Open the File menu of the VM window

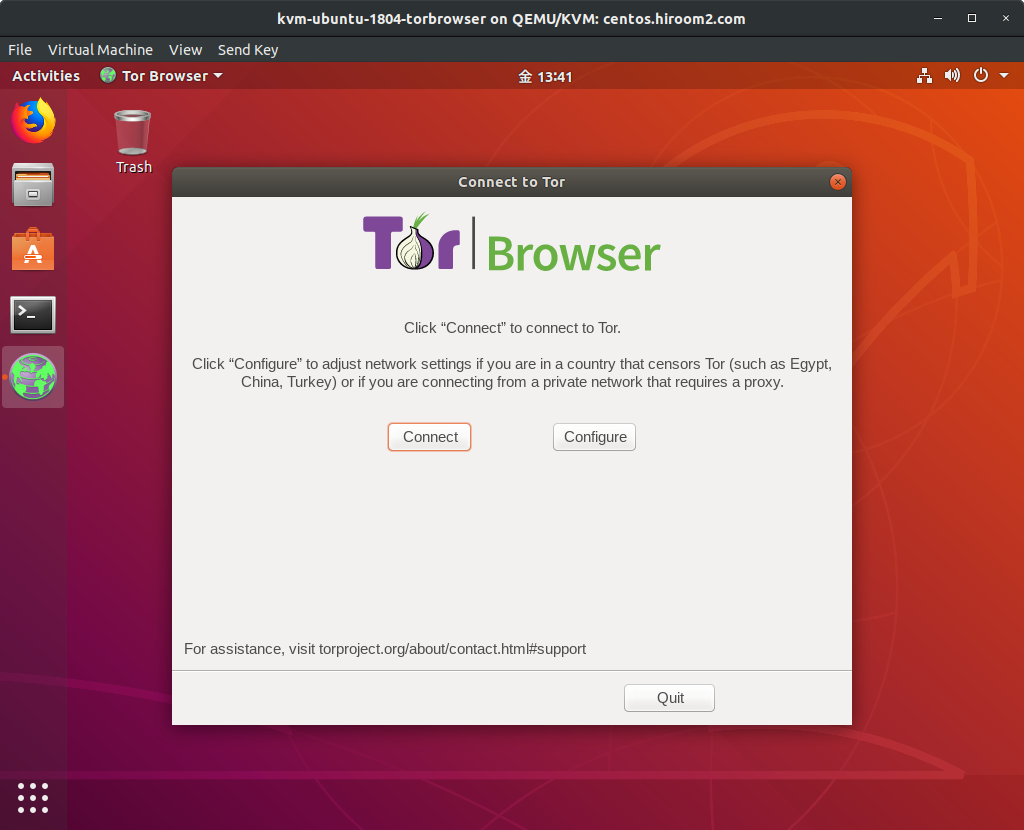(x=20, y=50)
